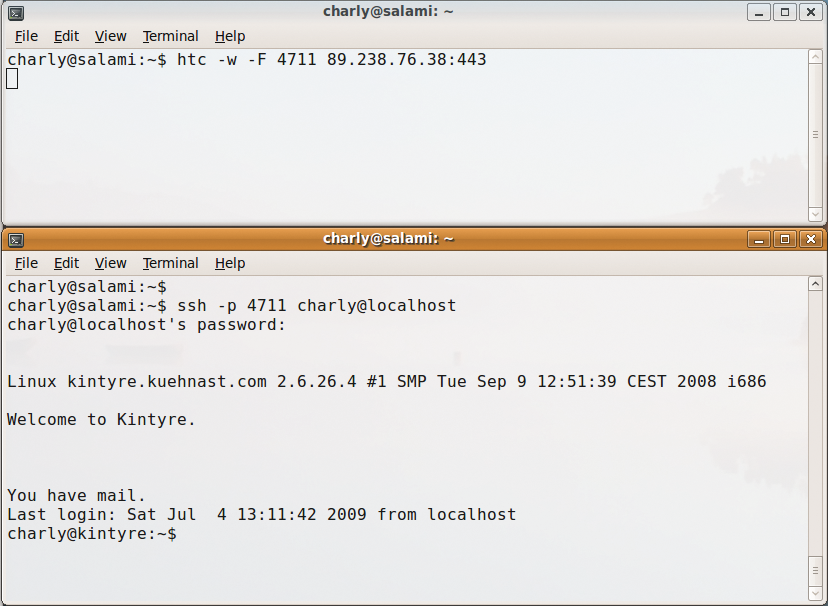Image resolution: width=828 pixels, height=606 pixels.
Task: Open Terminal menu in bottom terminal window
Action: coord(171,263)
